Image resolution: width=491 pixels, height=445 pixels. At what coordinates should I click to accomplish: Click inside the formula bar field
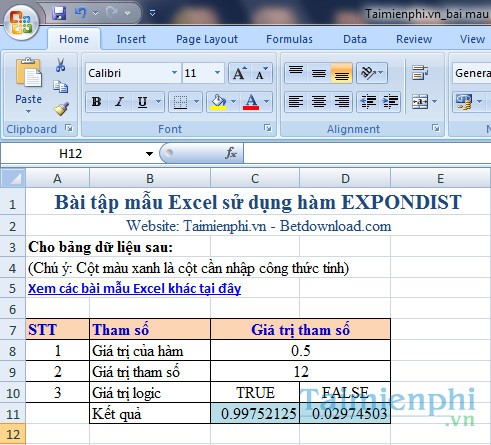[x=367, y=153]
